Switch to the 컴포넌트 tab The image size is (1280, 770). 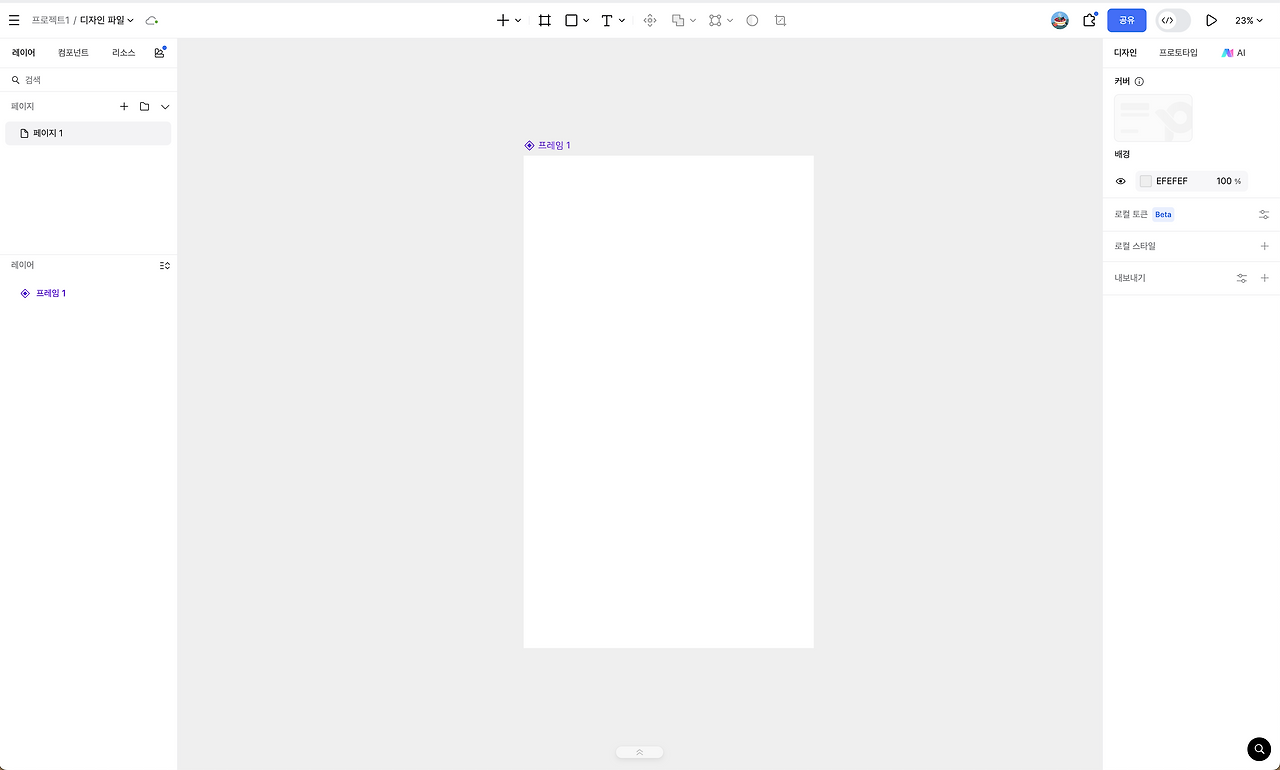pos(73,53)
